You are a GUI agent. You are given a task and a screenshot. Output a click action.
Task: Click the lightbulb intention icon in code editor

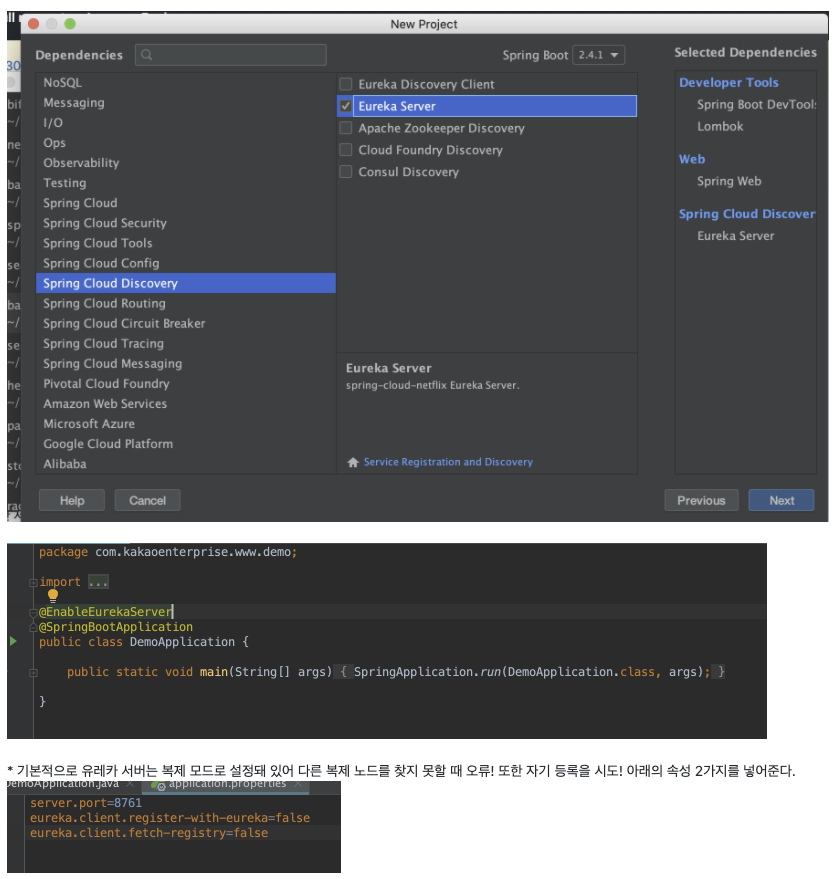pos(53,595)
